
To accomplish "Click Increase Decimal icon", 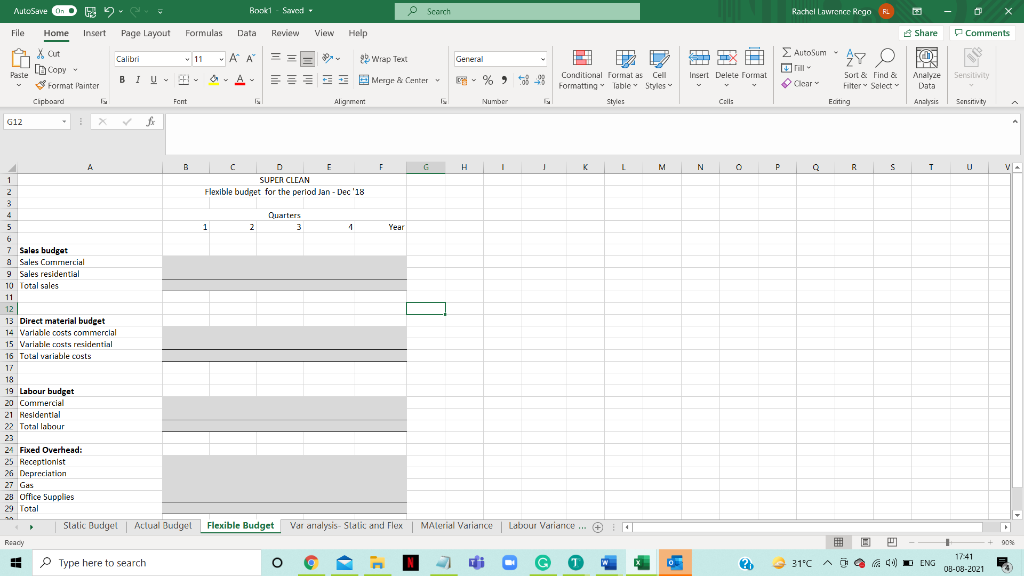I will tap(523, 80).
